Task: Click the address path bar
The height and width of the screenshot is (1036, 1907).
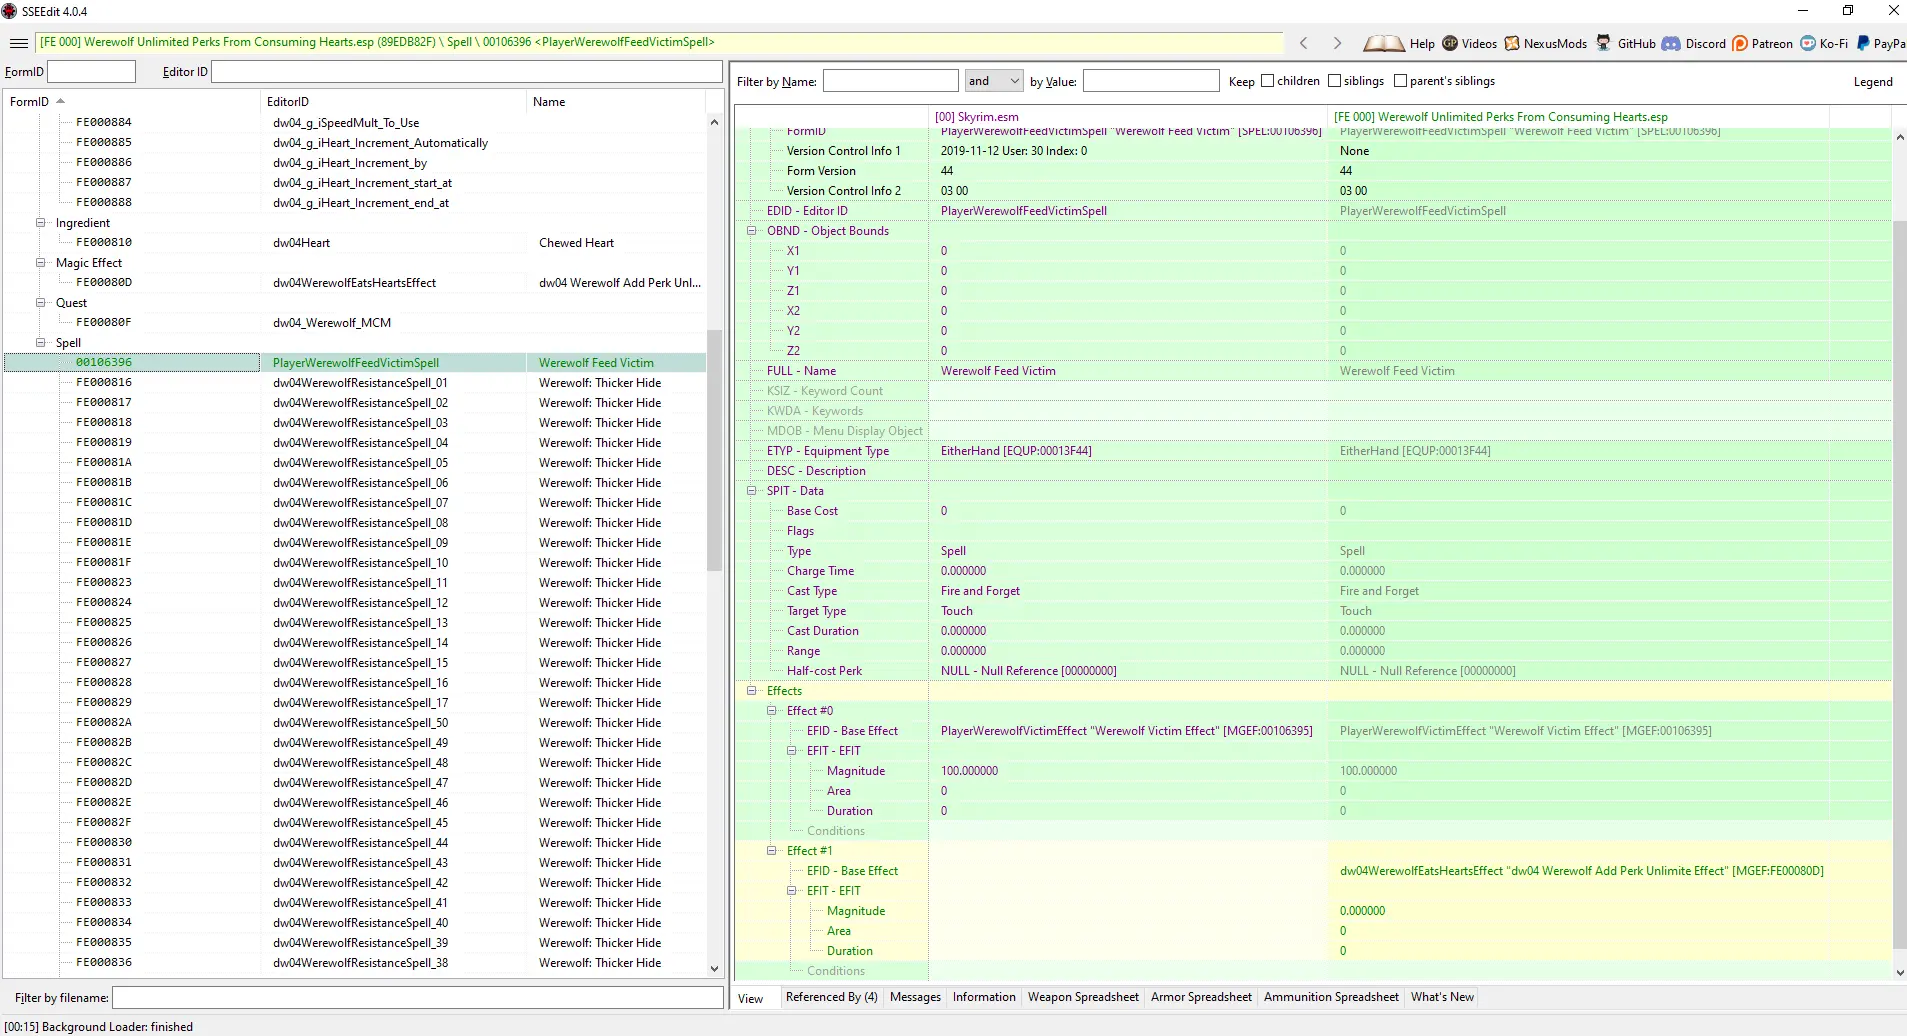Action: pos(659,42)
